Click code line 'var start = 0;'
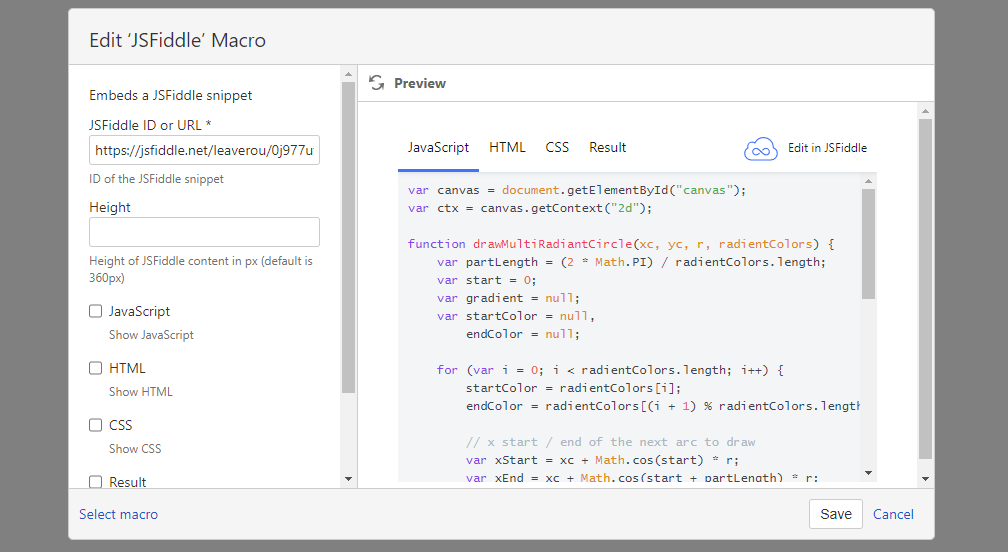The image size is (1008, 552). 487,280
